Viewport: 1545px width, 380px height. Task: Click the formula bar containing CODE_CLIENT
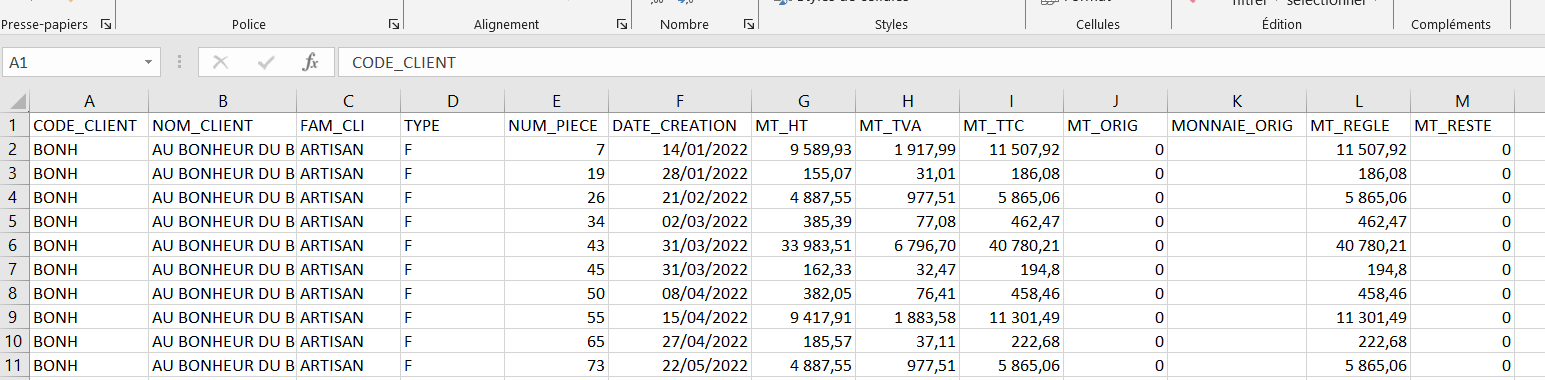tap(940, 62)
